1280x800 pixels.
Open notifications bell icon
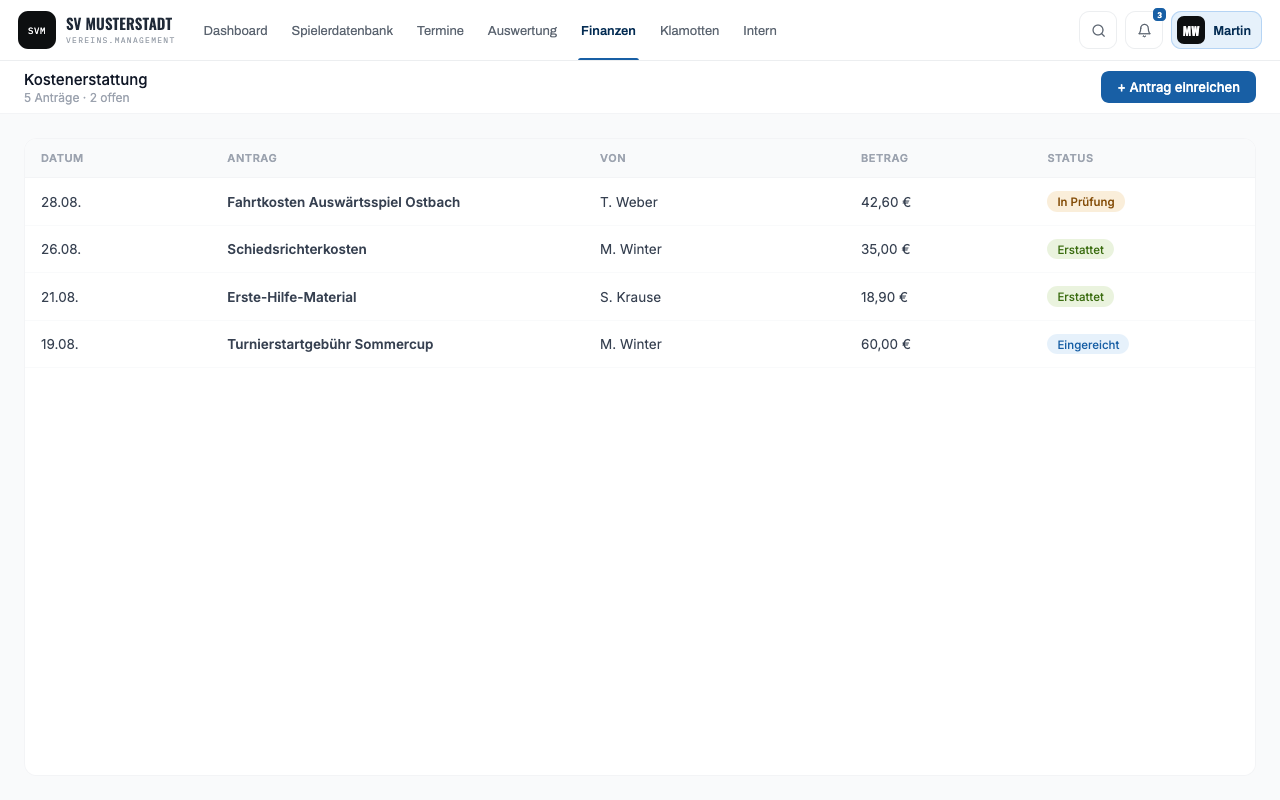1144,30
